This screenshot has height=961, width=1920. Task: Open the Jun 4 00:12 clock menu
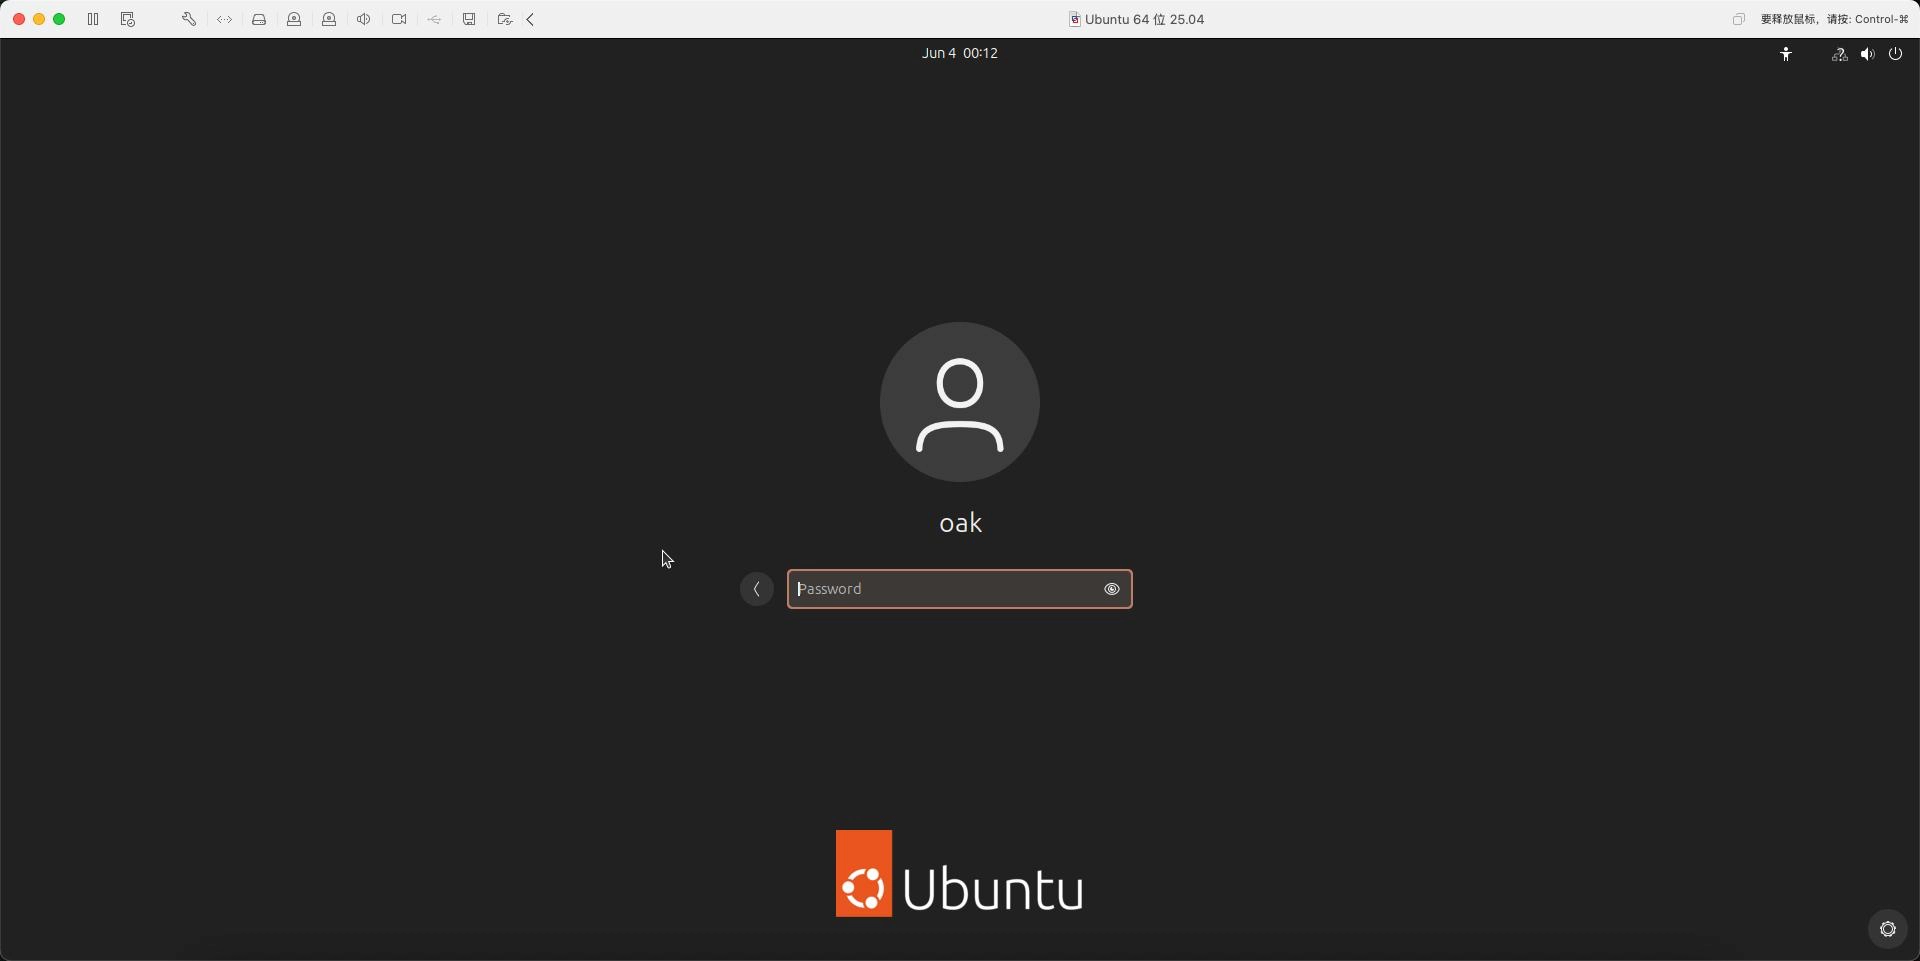click(x=960, y=53)
